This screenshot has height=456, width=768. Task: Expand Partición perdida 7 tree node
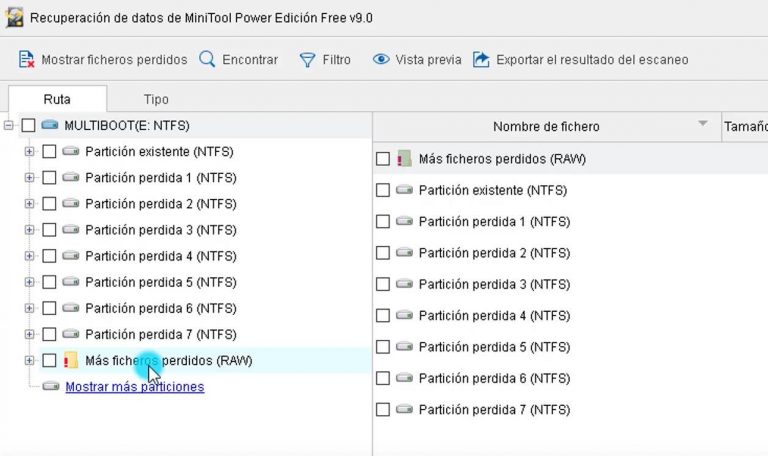(29, 334)
